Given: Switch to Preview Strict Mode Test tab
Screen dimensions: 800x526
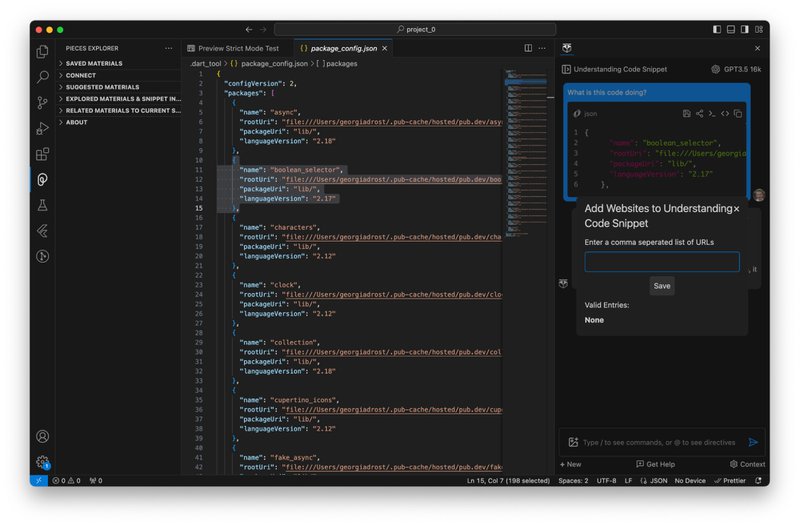Looking at the screenshot, I should [x=238, y=48].
